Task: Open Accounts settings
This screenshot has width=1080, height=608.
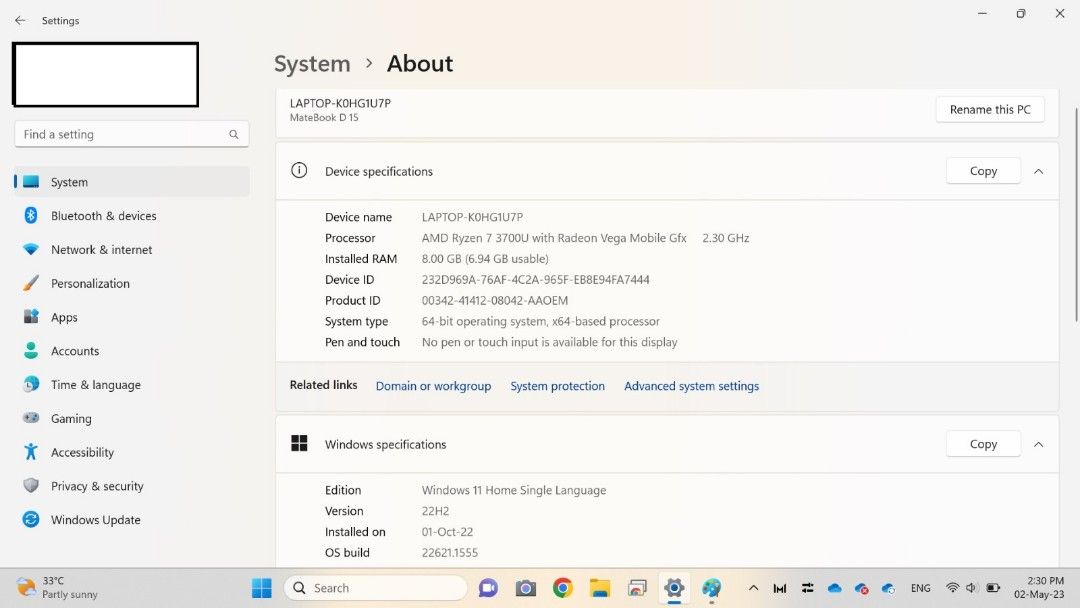Action: (x=132, y=350)
